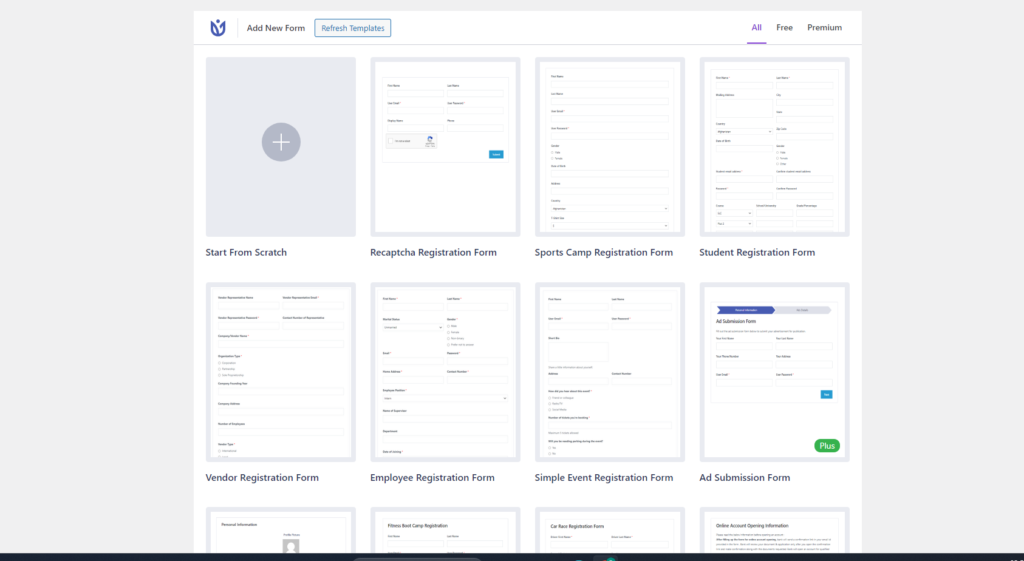
Task: Click the plus icon to start from scratch
Action: point(281,143)
